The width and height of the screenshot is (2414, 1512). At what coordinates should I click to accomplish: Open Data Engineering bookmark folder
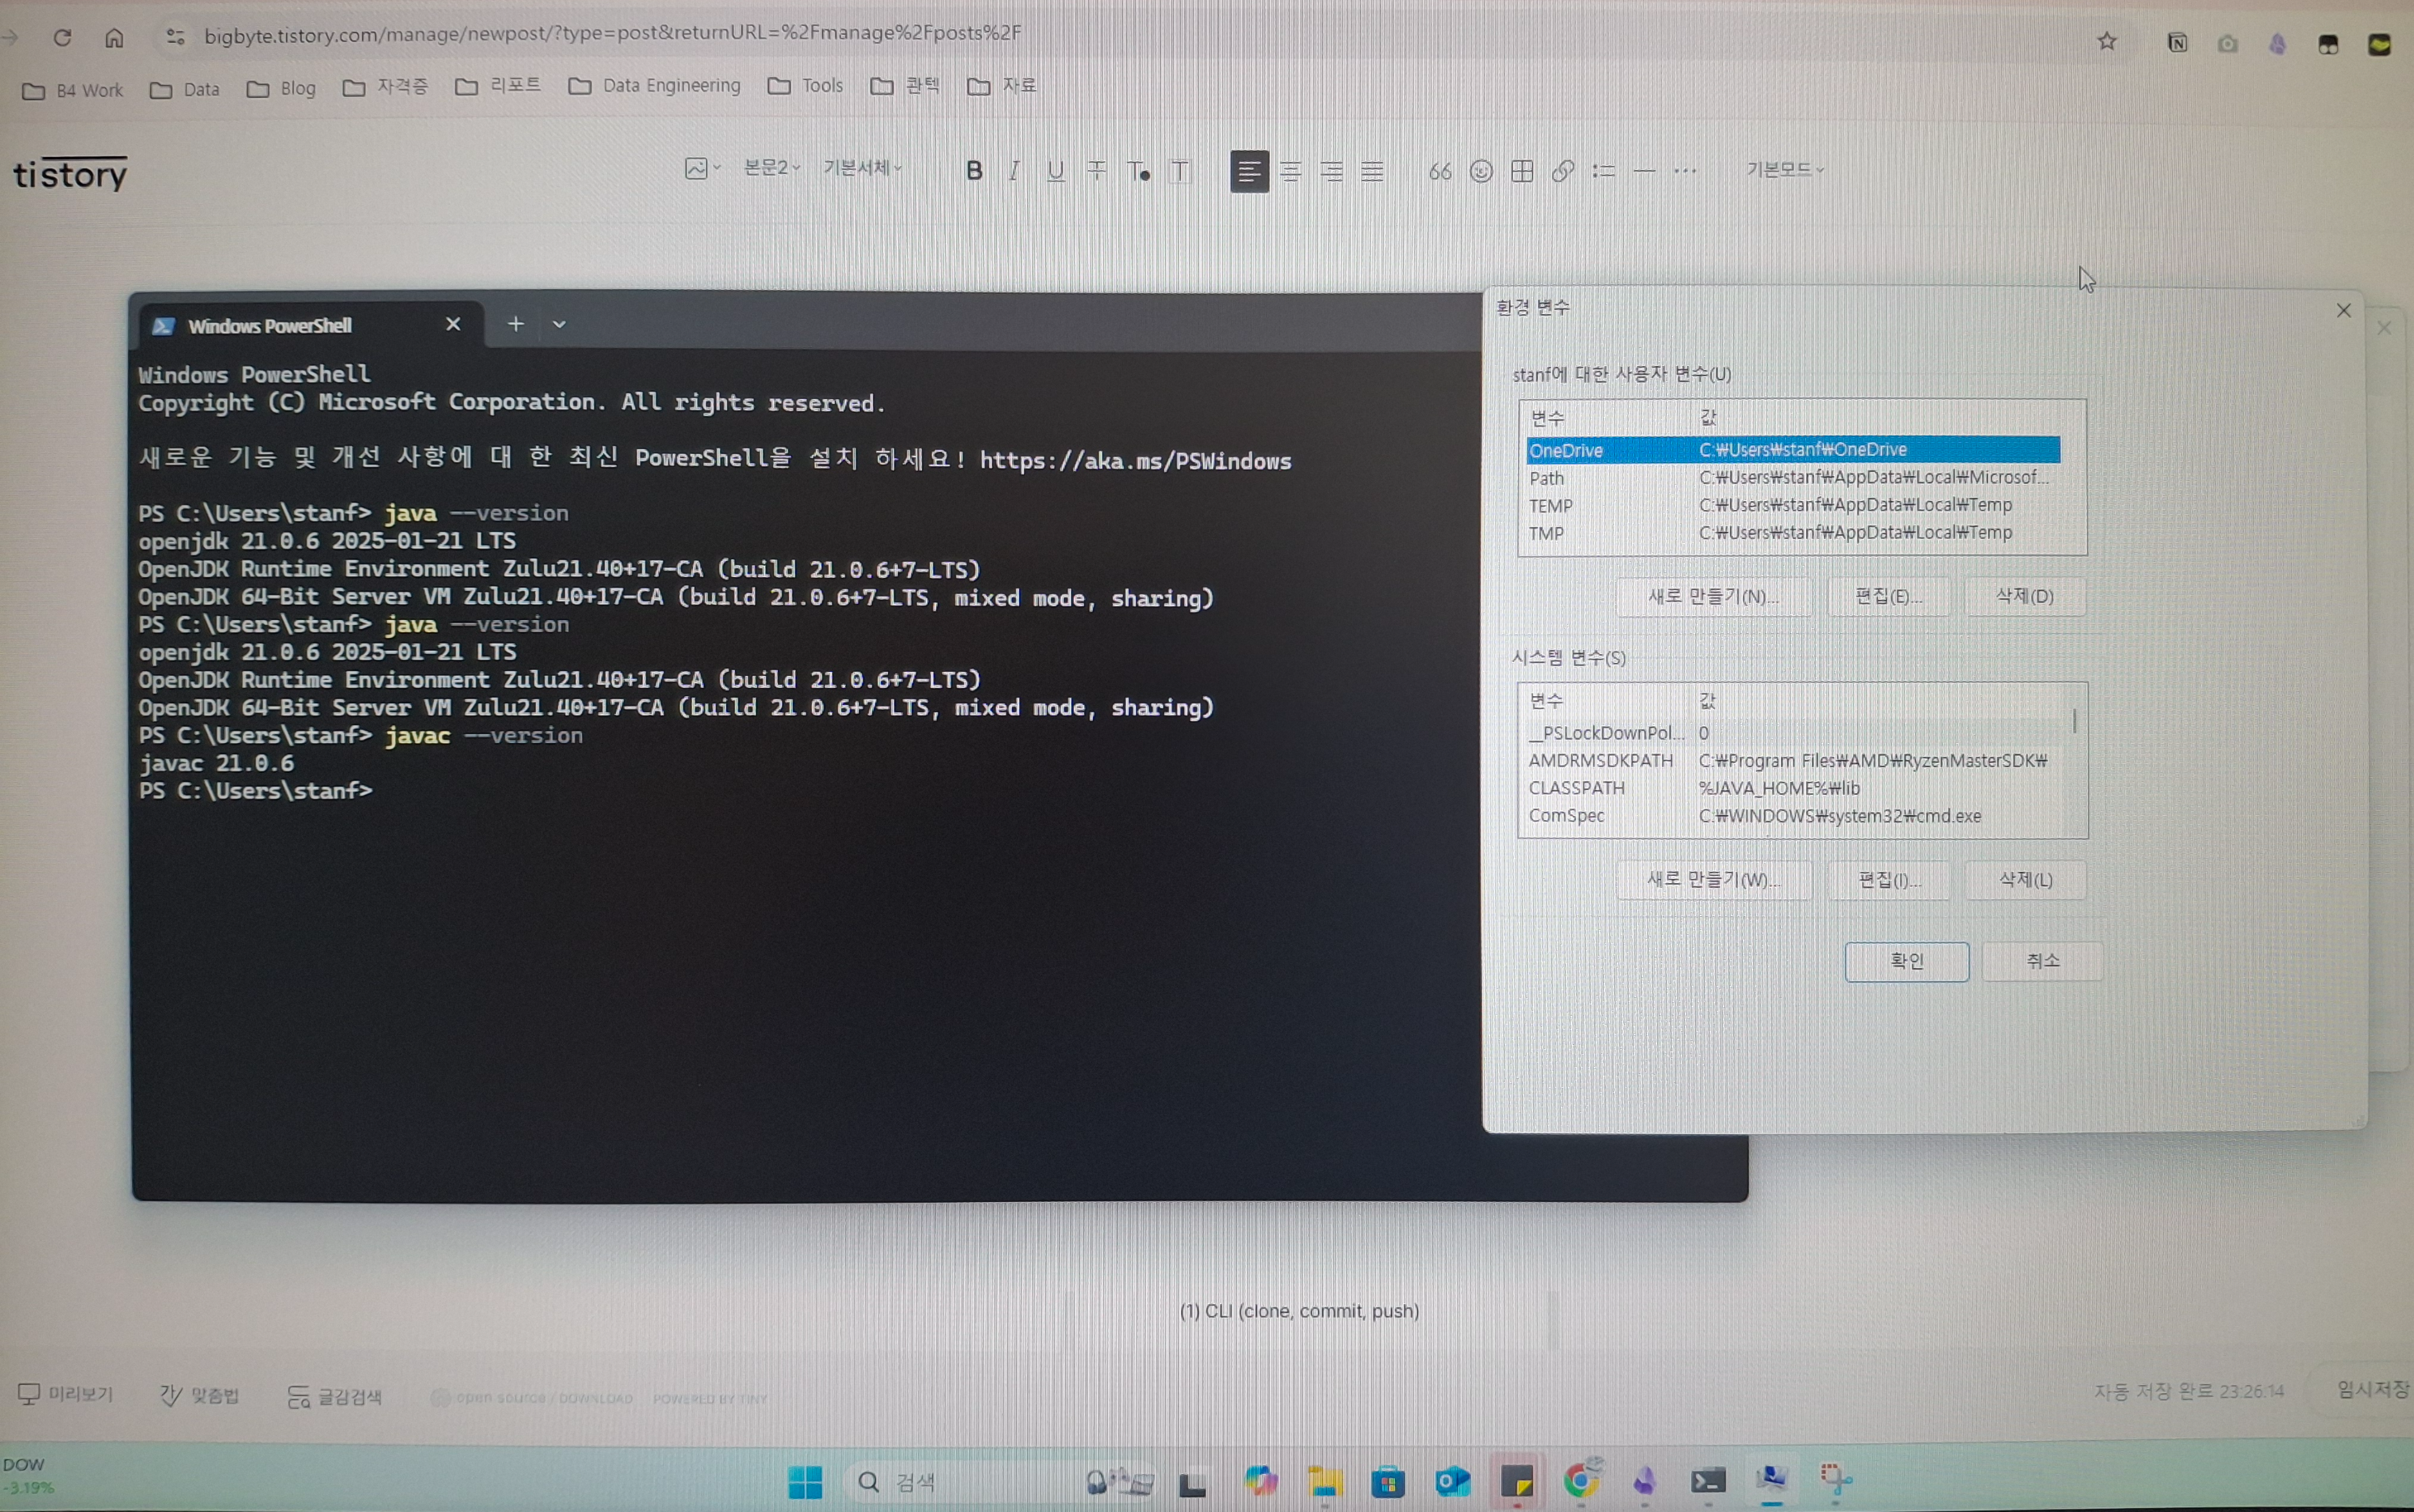(655, 87)
